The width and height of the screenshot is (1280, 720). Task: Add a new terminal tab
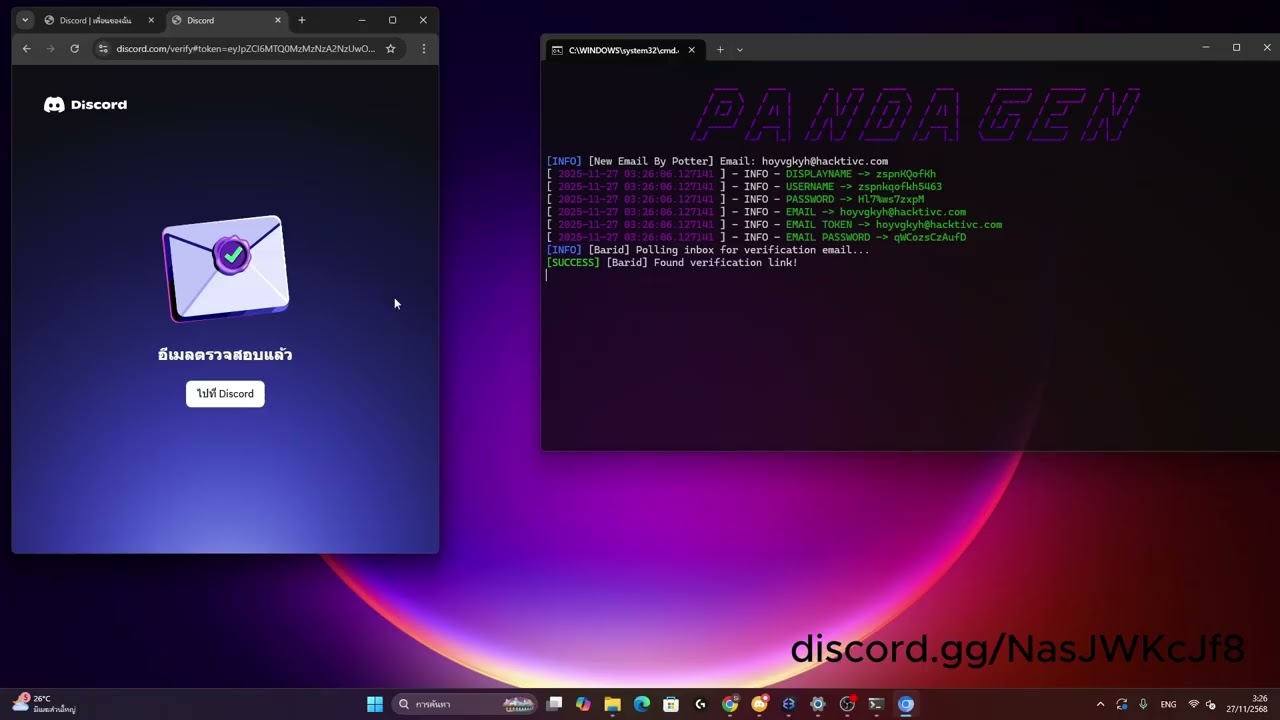point(719,50)
